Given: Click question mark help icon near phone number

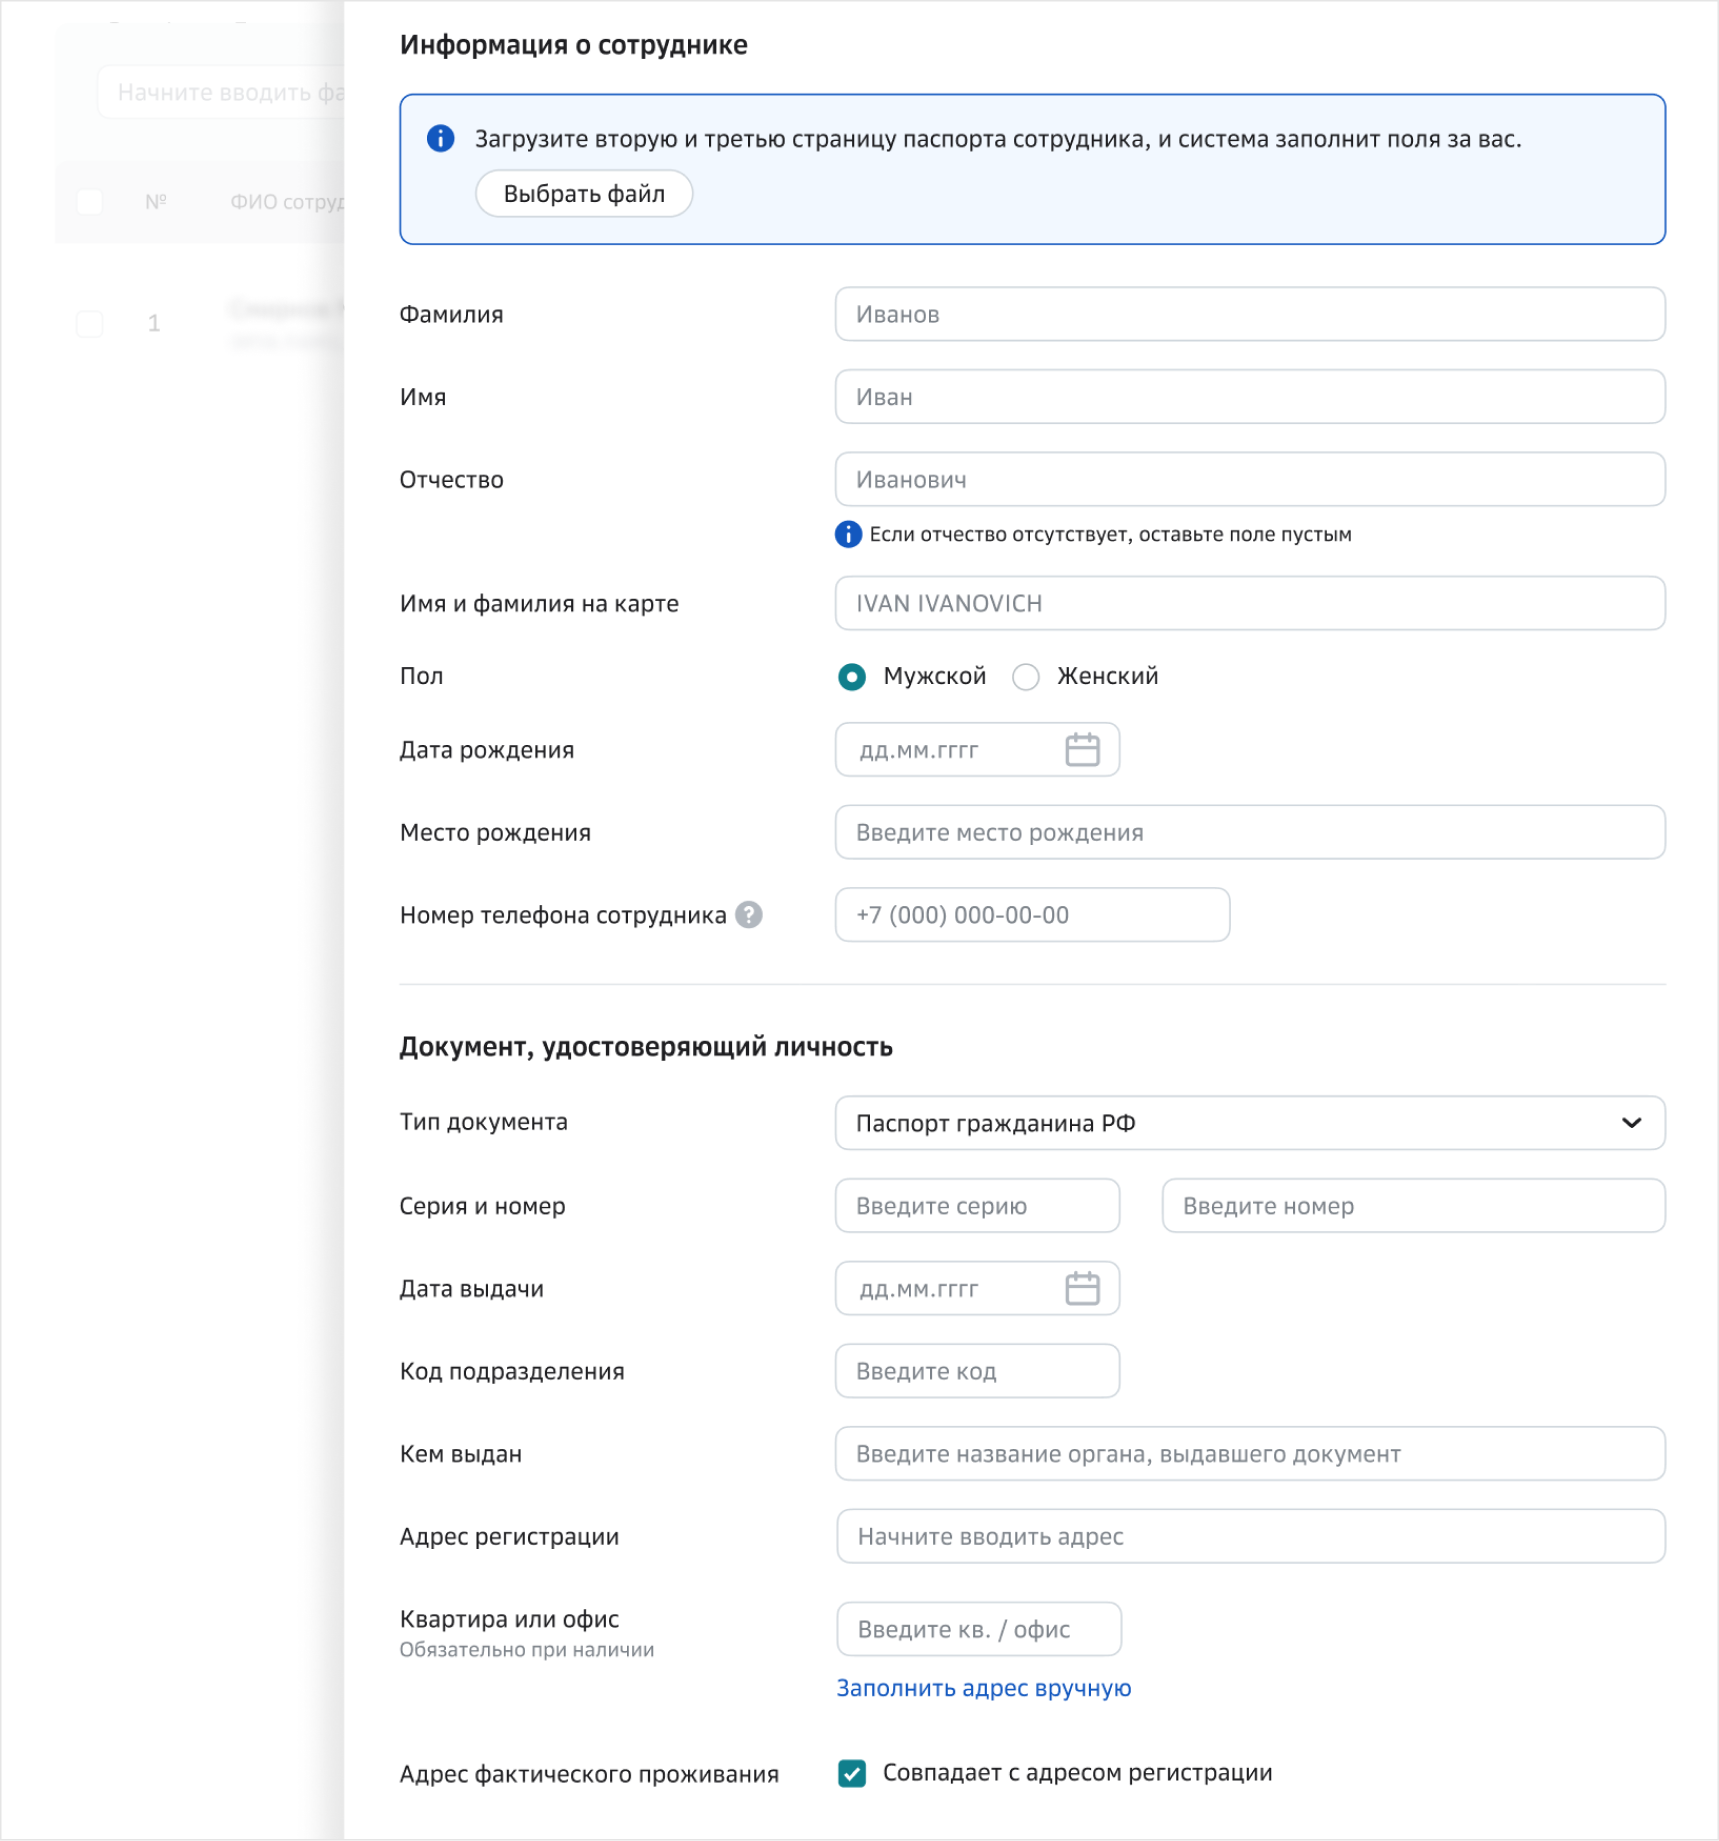Looking at the screenshot, I should (x=748, y=915).
